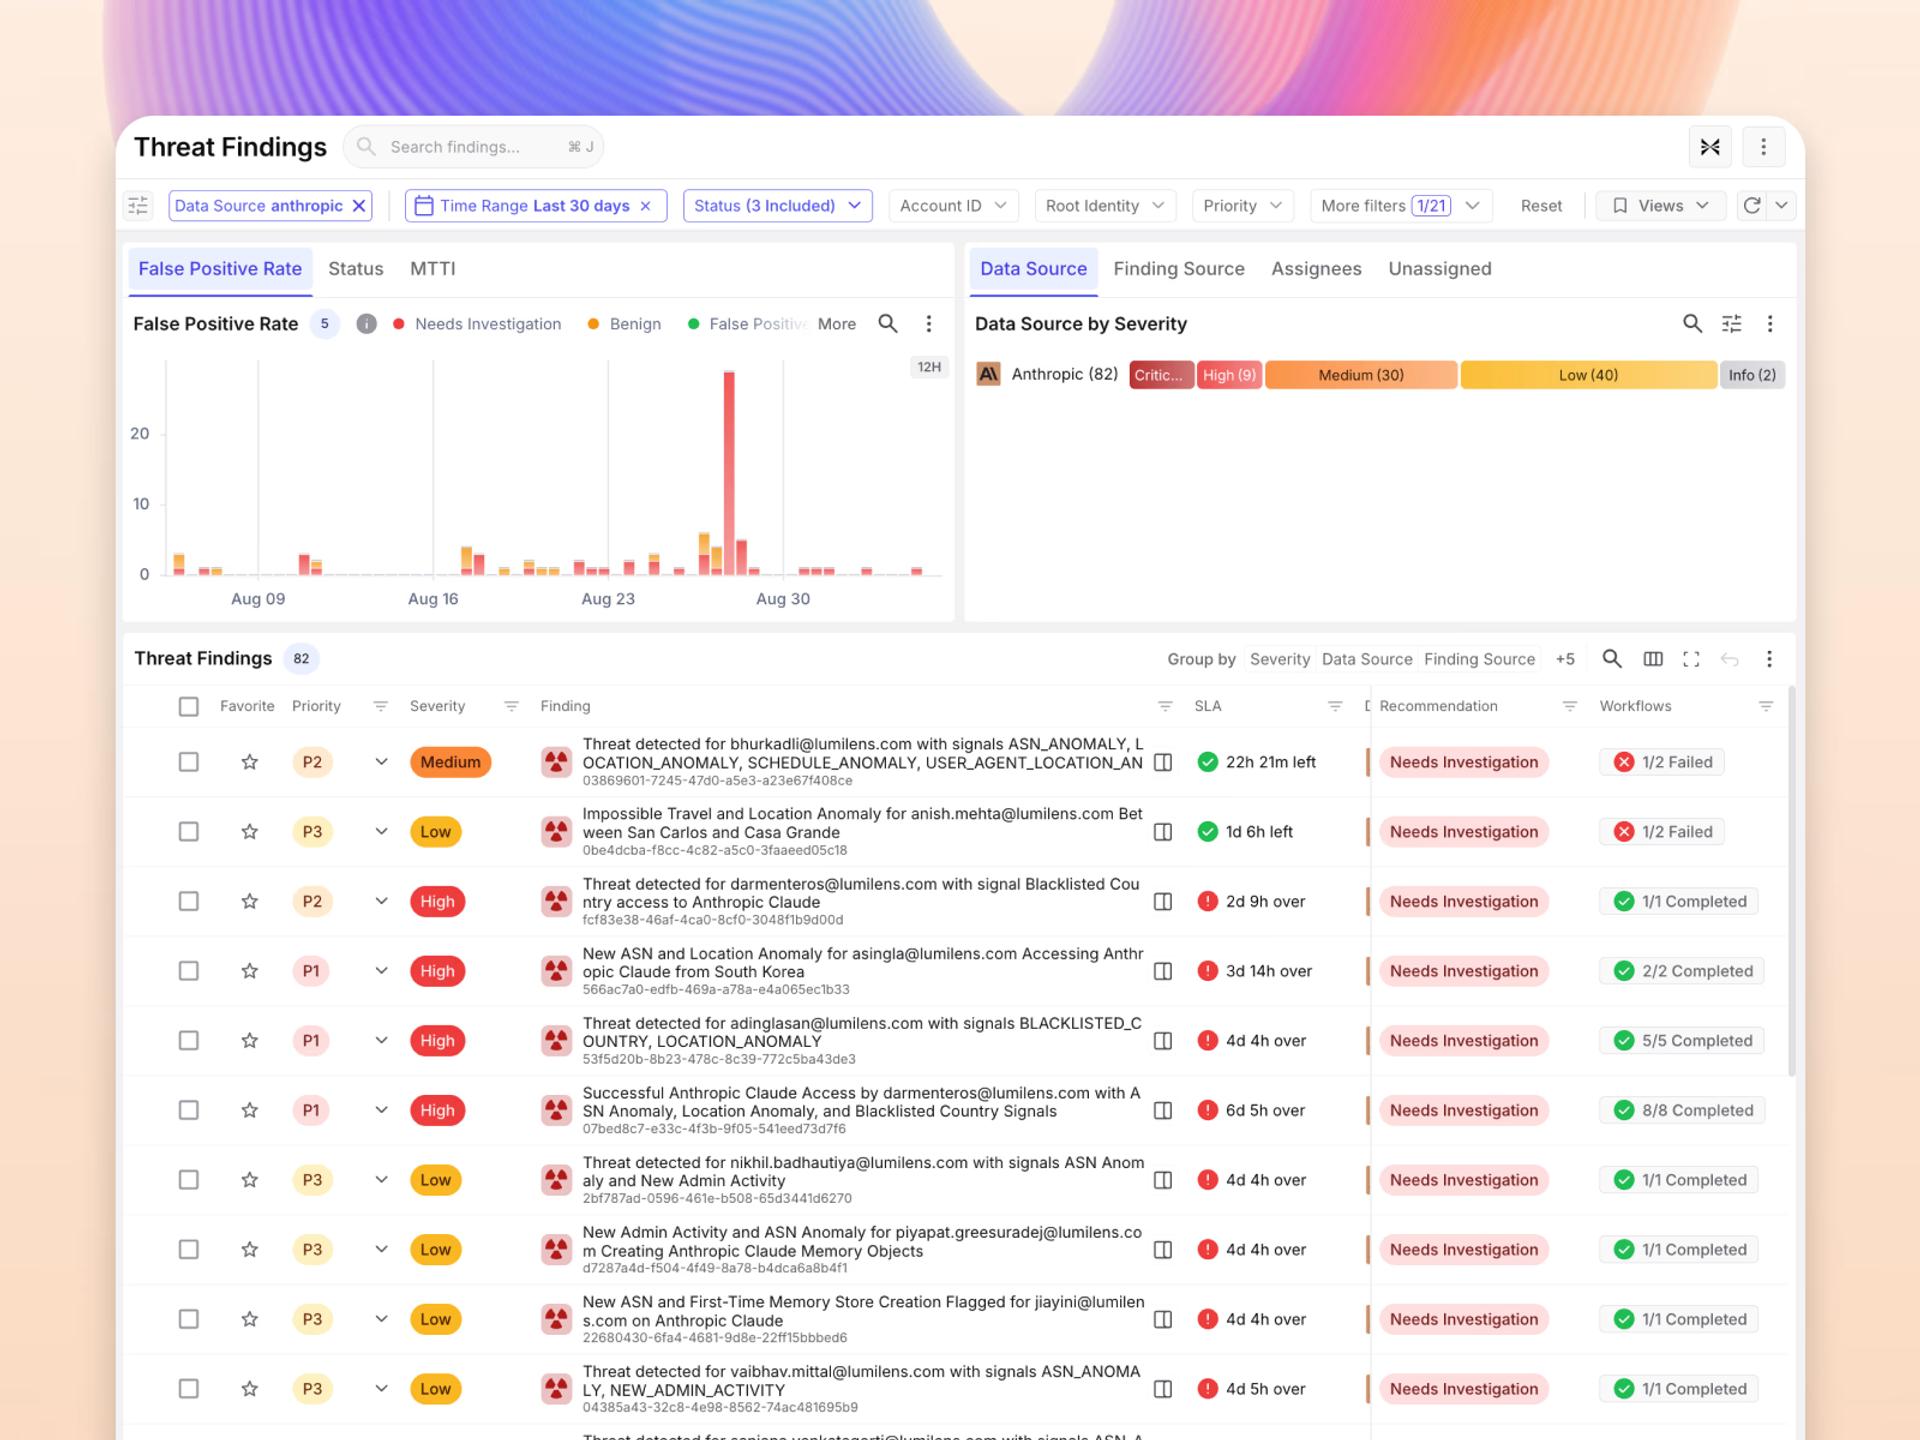1920x1440 pixels.
Task: Filter the Priority column
Action: pos(380,706)
